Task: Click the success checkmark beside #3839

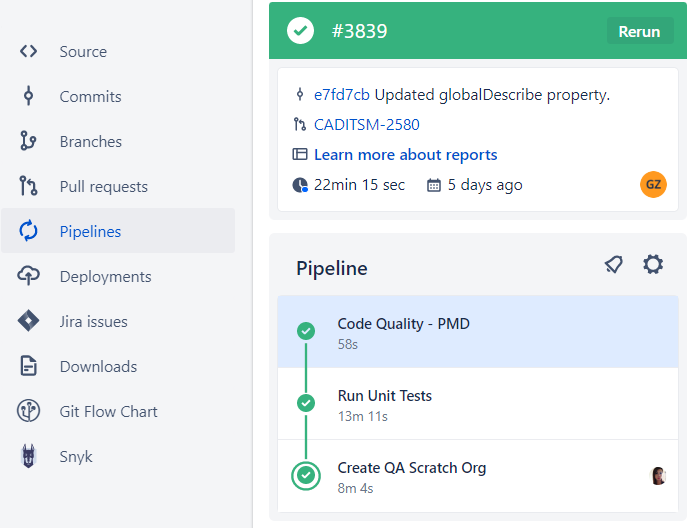Action: tap(300, 31)
